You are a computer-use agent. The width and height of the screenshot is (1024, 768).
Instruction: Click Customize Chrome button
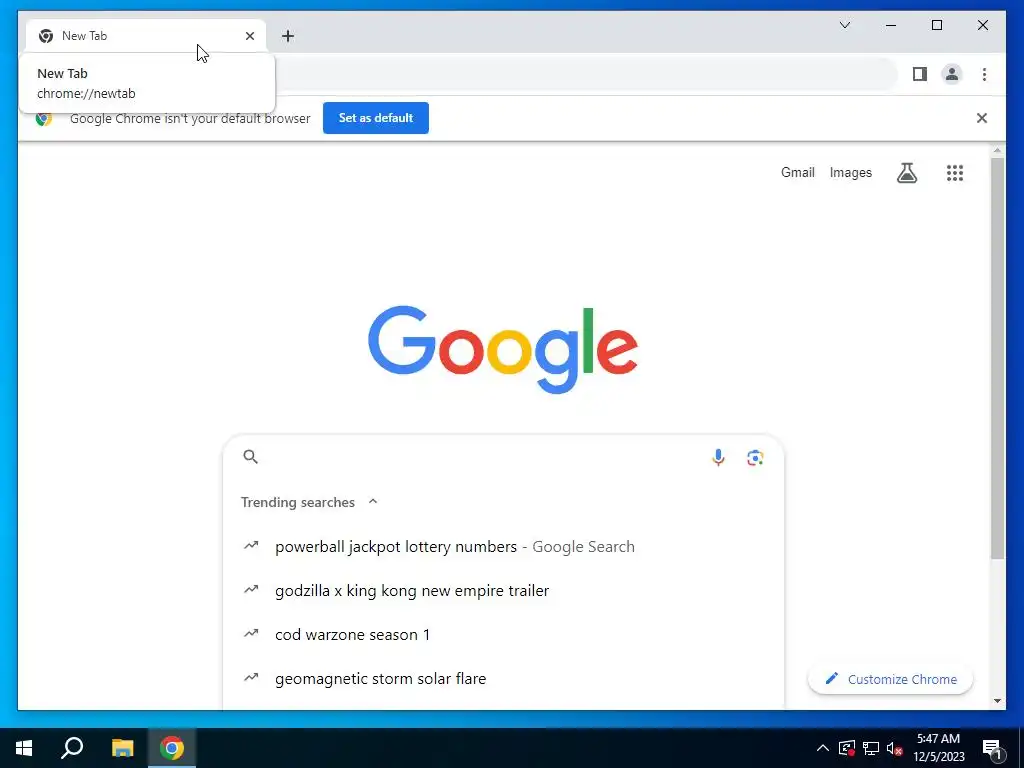pyautogui.click(x=890, y=679)
